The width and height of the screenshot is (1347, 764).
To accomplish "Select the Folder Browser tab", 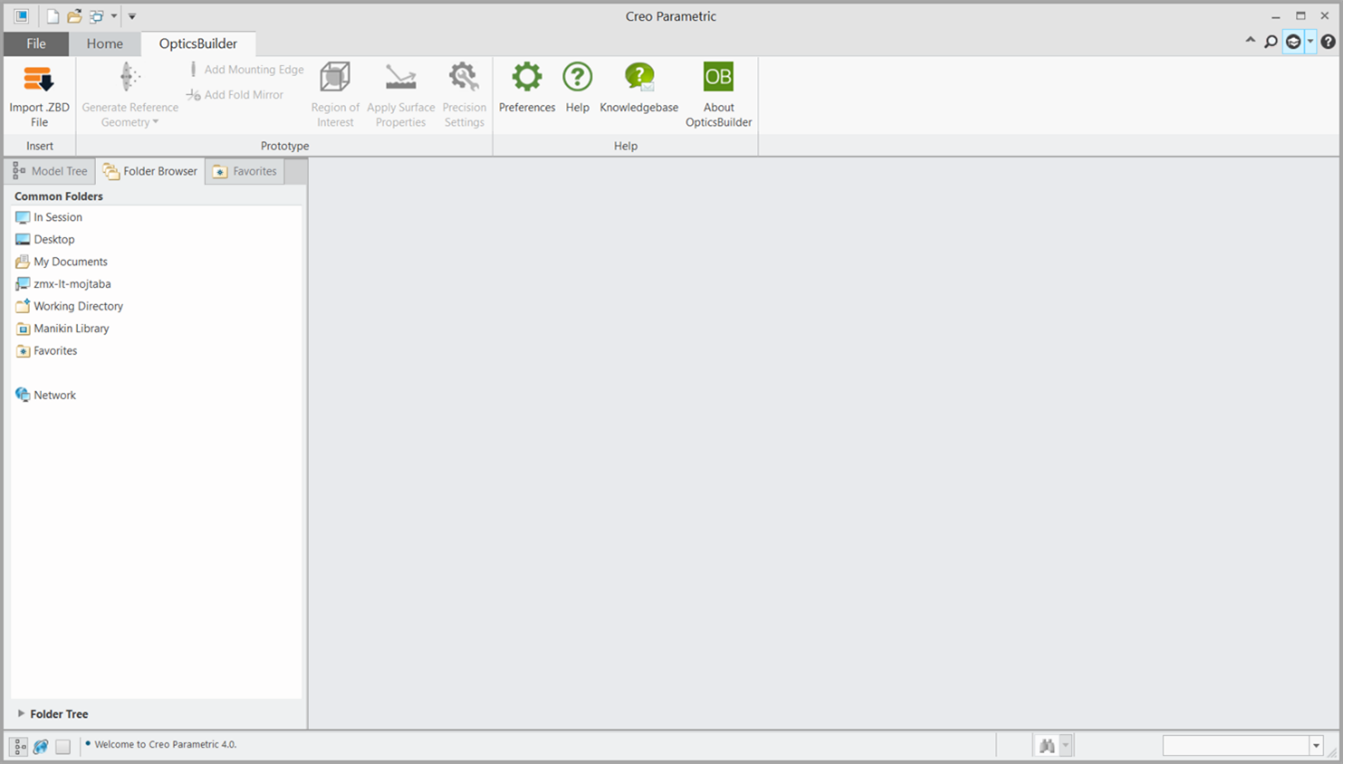I will (151, 171).
